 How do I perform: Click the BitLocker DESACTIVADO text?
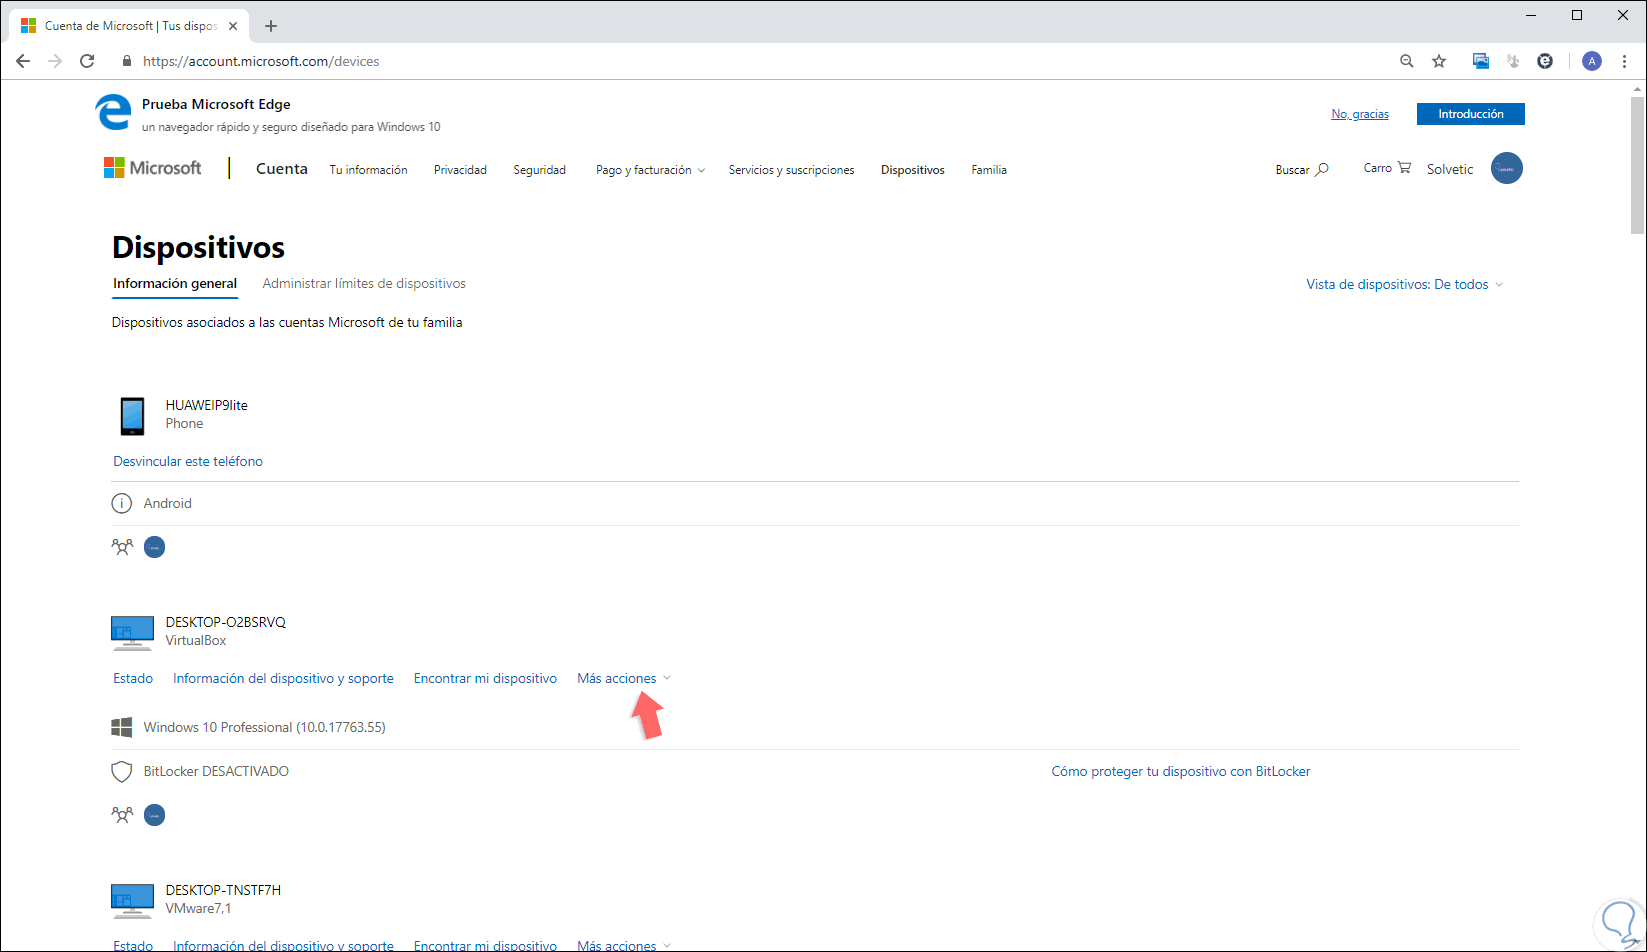click(x=216, y=771)
